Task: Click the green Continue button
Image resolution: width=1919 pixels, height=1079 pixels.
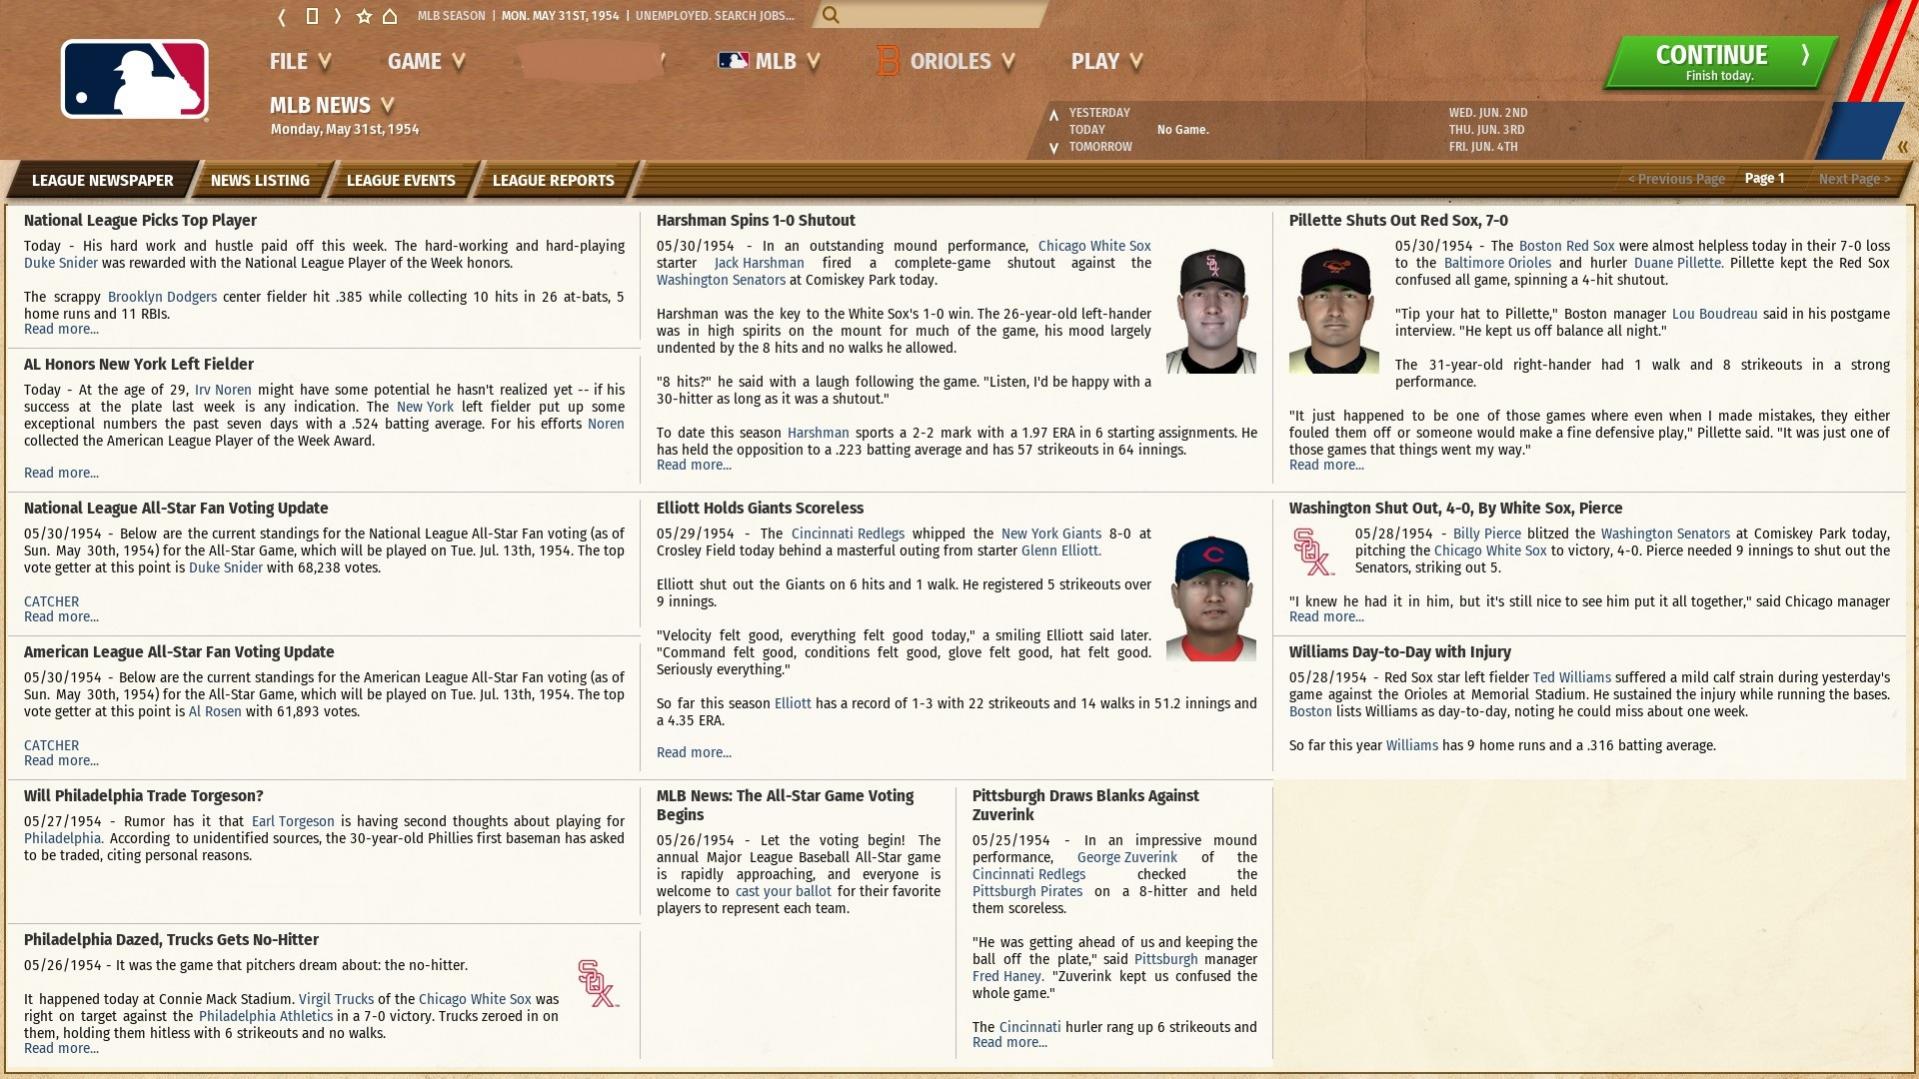Action: click(x=1720, y=62)
